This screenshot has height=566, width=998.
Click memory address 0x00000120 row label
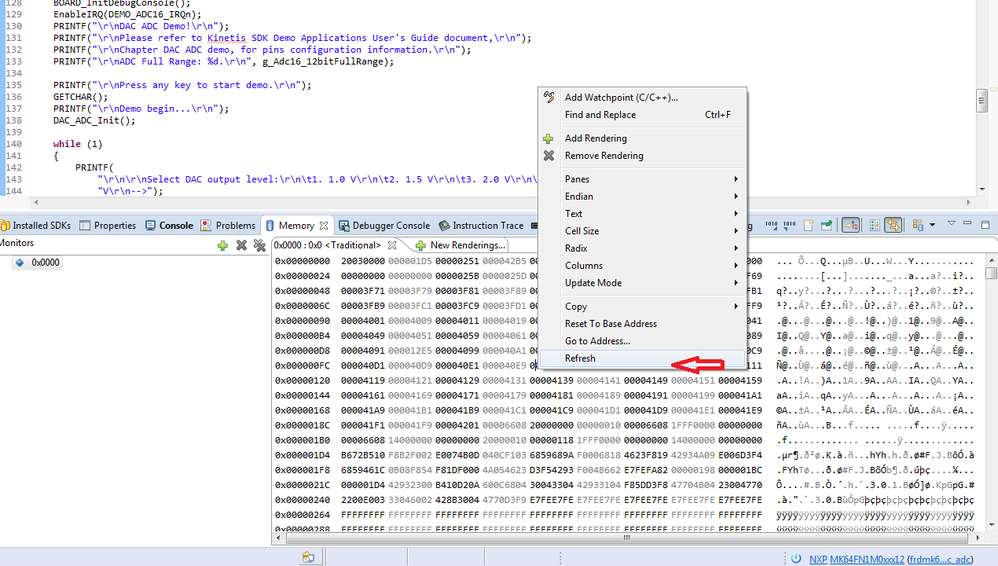point(302,381)
